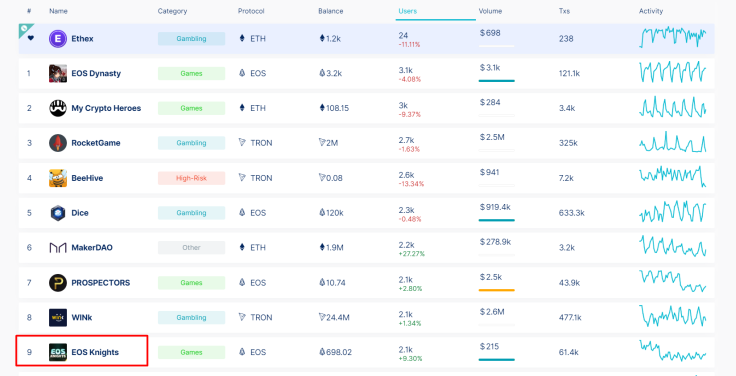Open the EOS Knights dapp link
The image size is (736, 376).
(x=95, y=353)
